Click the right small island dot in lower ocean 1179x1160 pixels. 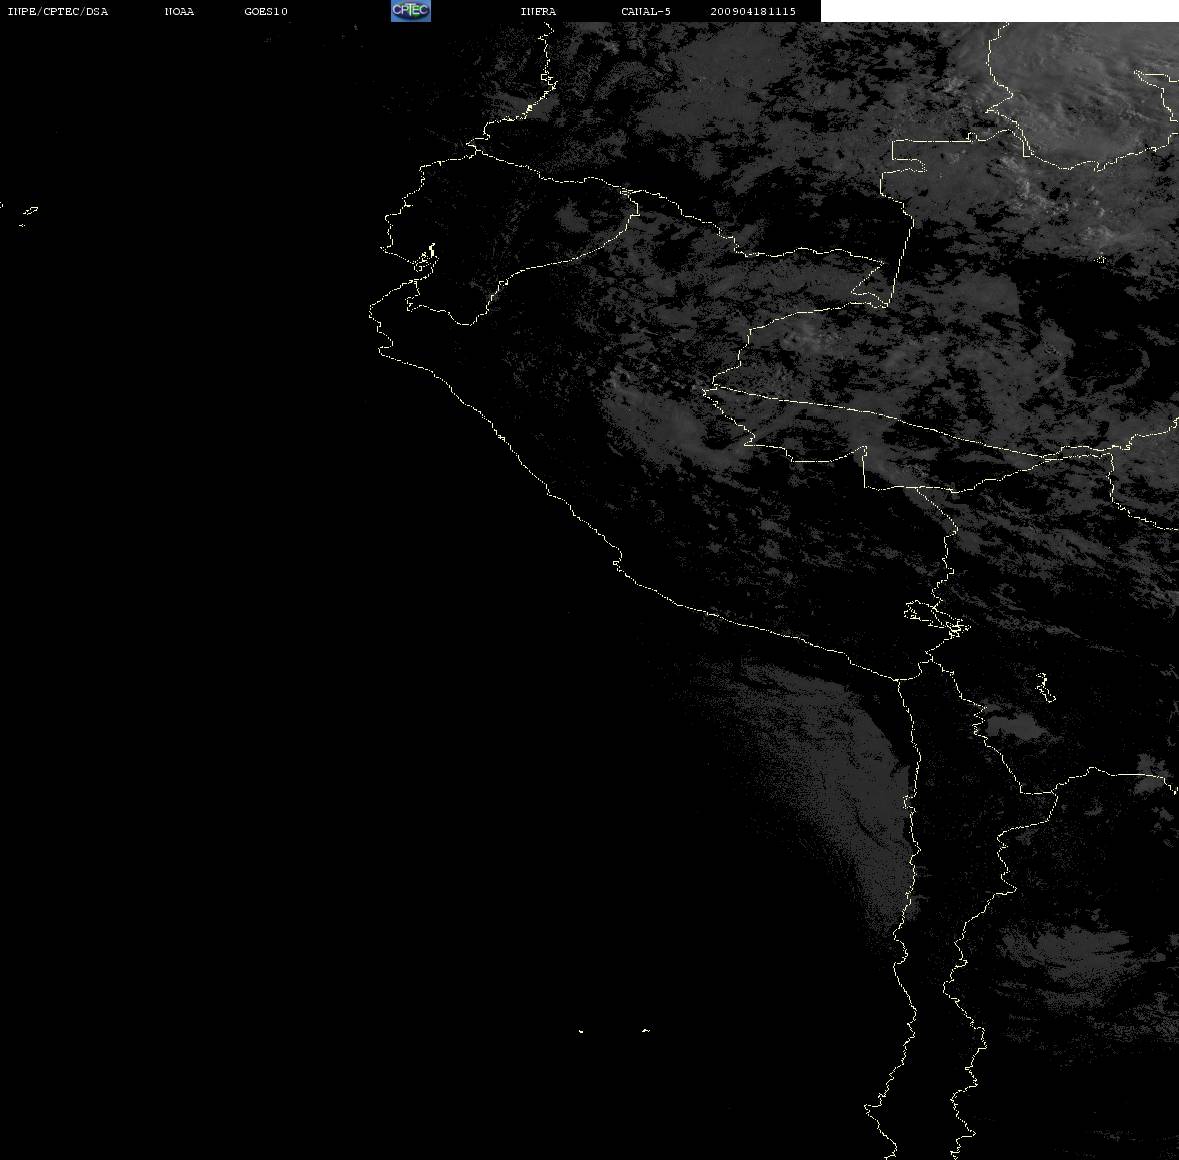coord(645,1030)
